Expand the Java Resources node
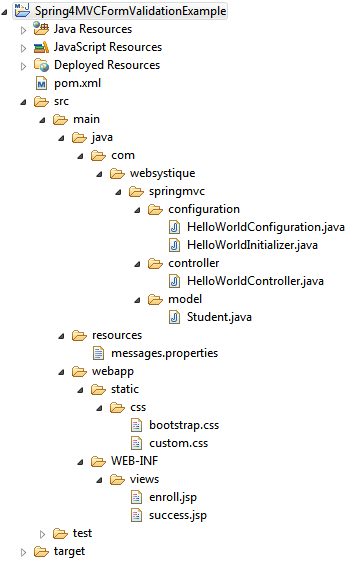This screenshot has width=364, height=561. click(x=23, y=30)
